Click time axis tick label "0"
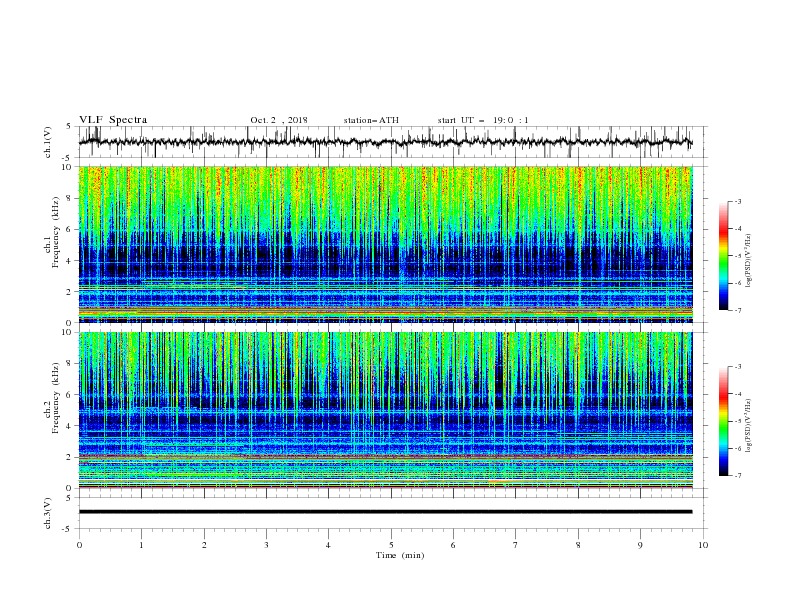This screenshot has width=792, height=612. coord(79,545)
